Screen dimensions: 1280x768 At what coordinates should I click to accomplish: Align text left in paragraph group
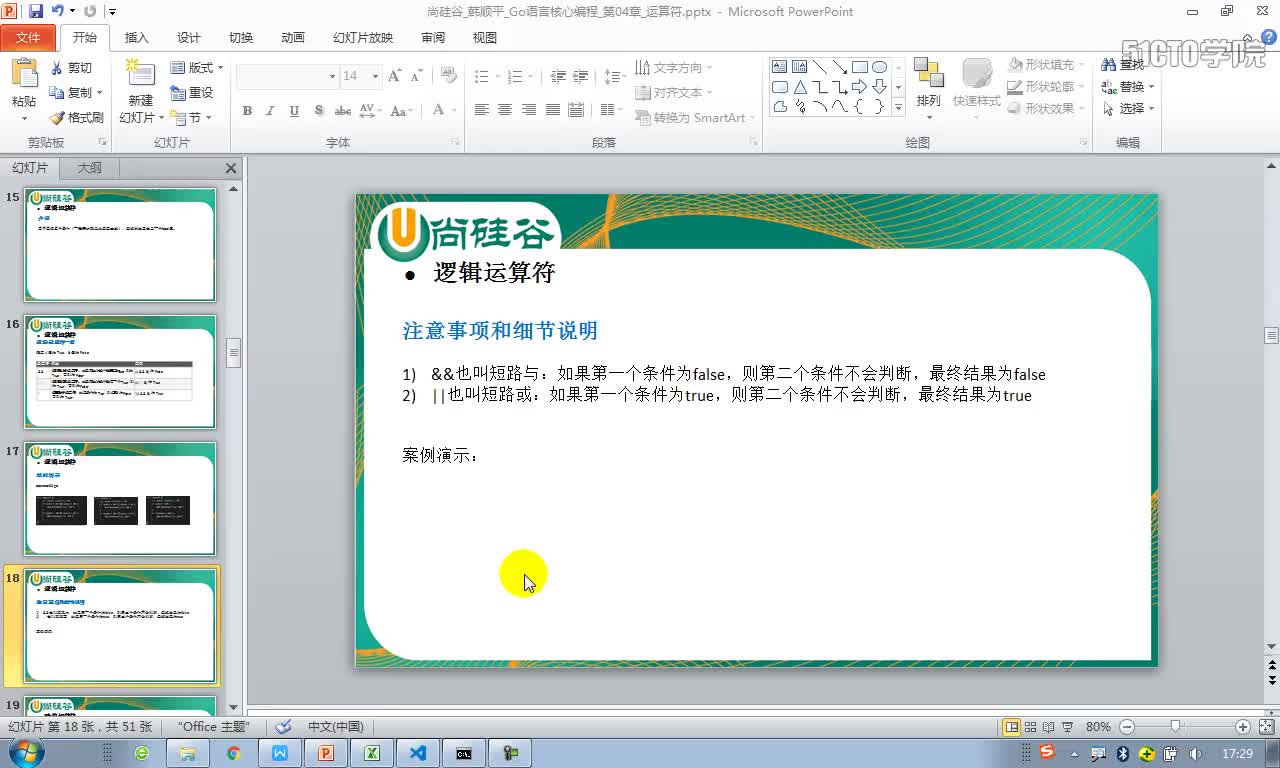[482, 110]
